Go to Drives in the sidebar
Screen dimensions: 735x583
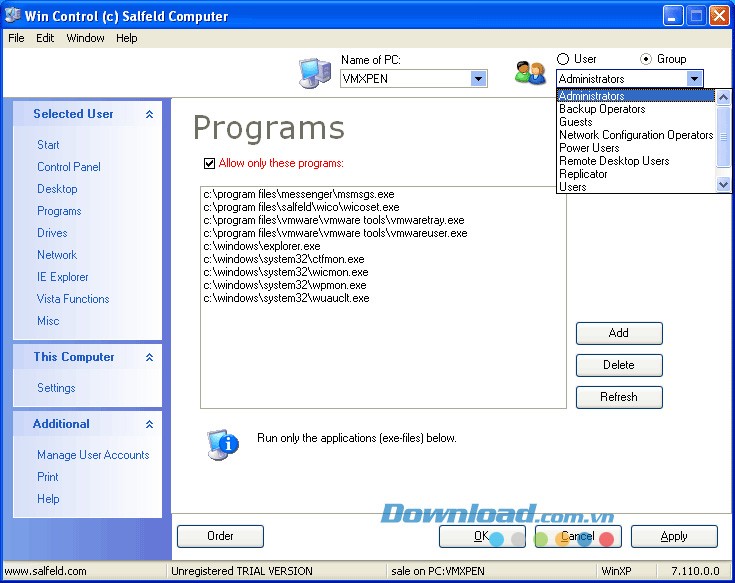[52, 233]
